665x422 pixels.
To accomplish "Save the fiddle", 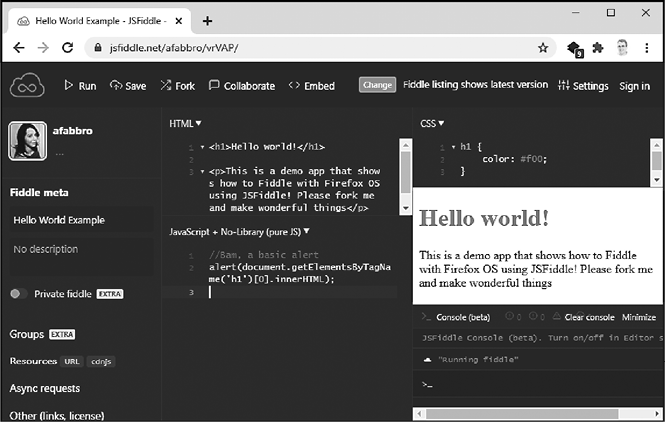I will [128, 86].
